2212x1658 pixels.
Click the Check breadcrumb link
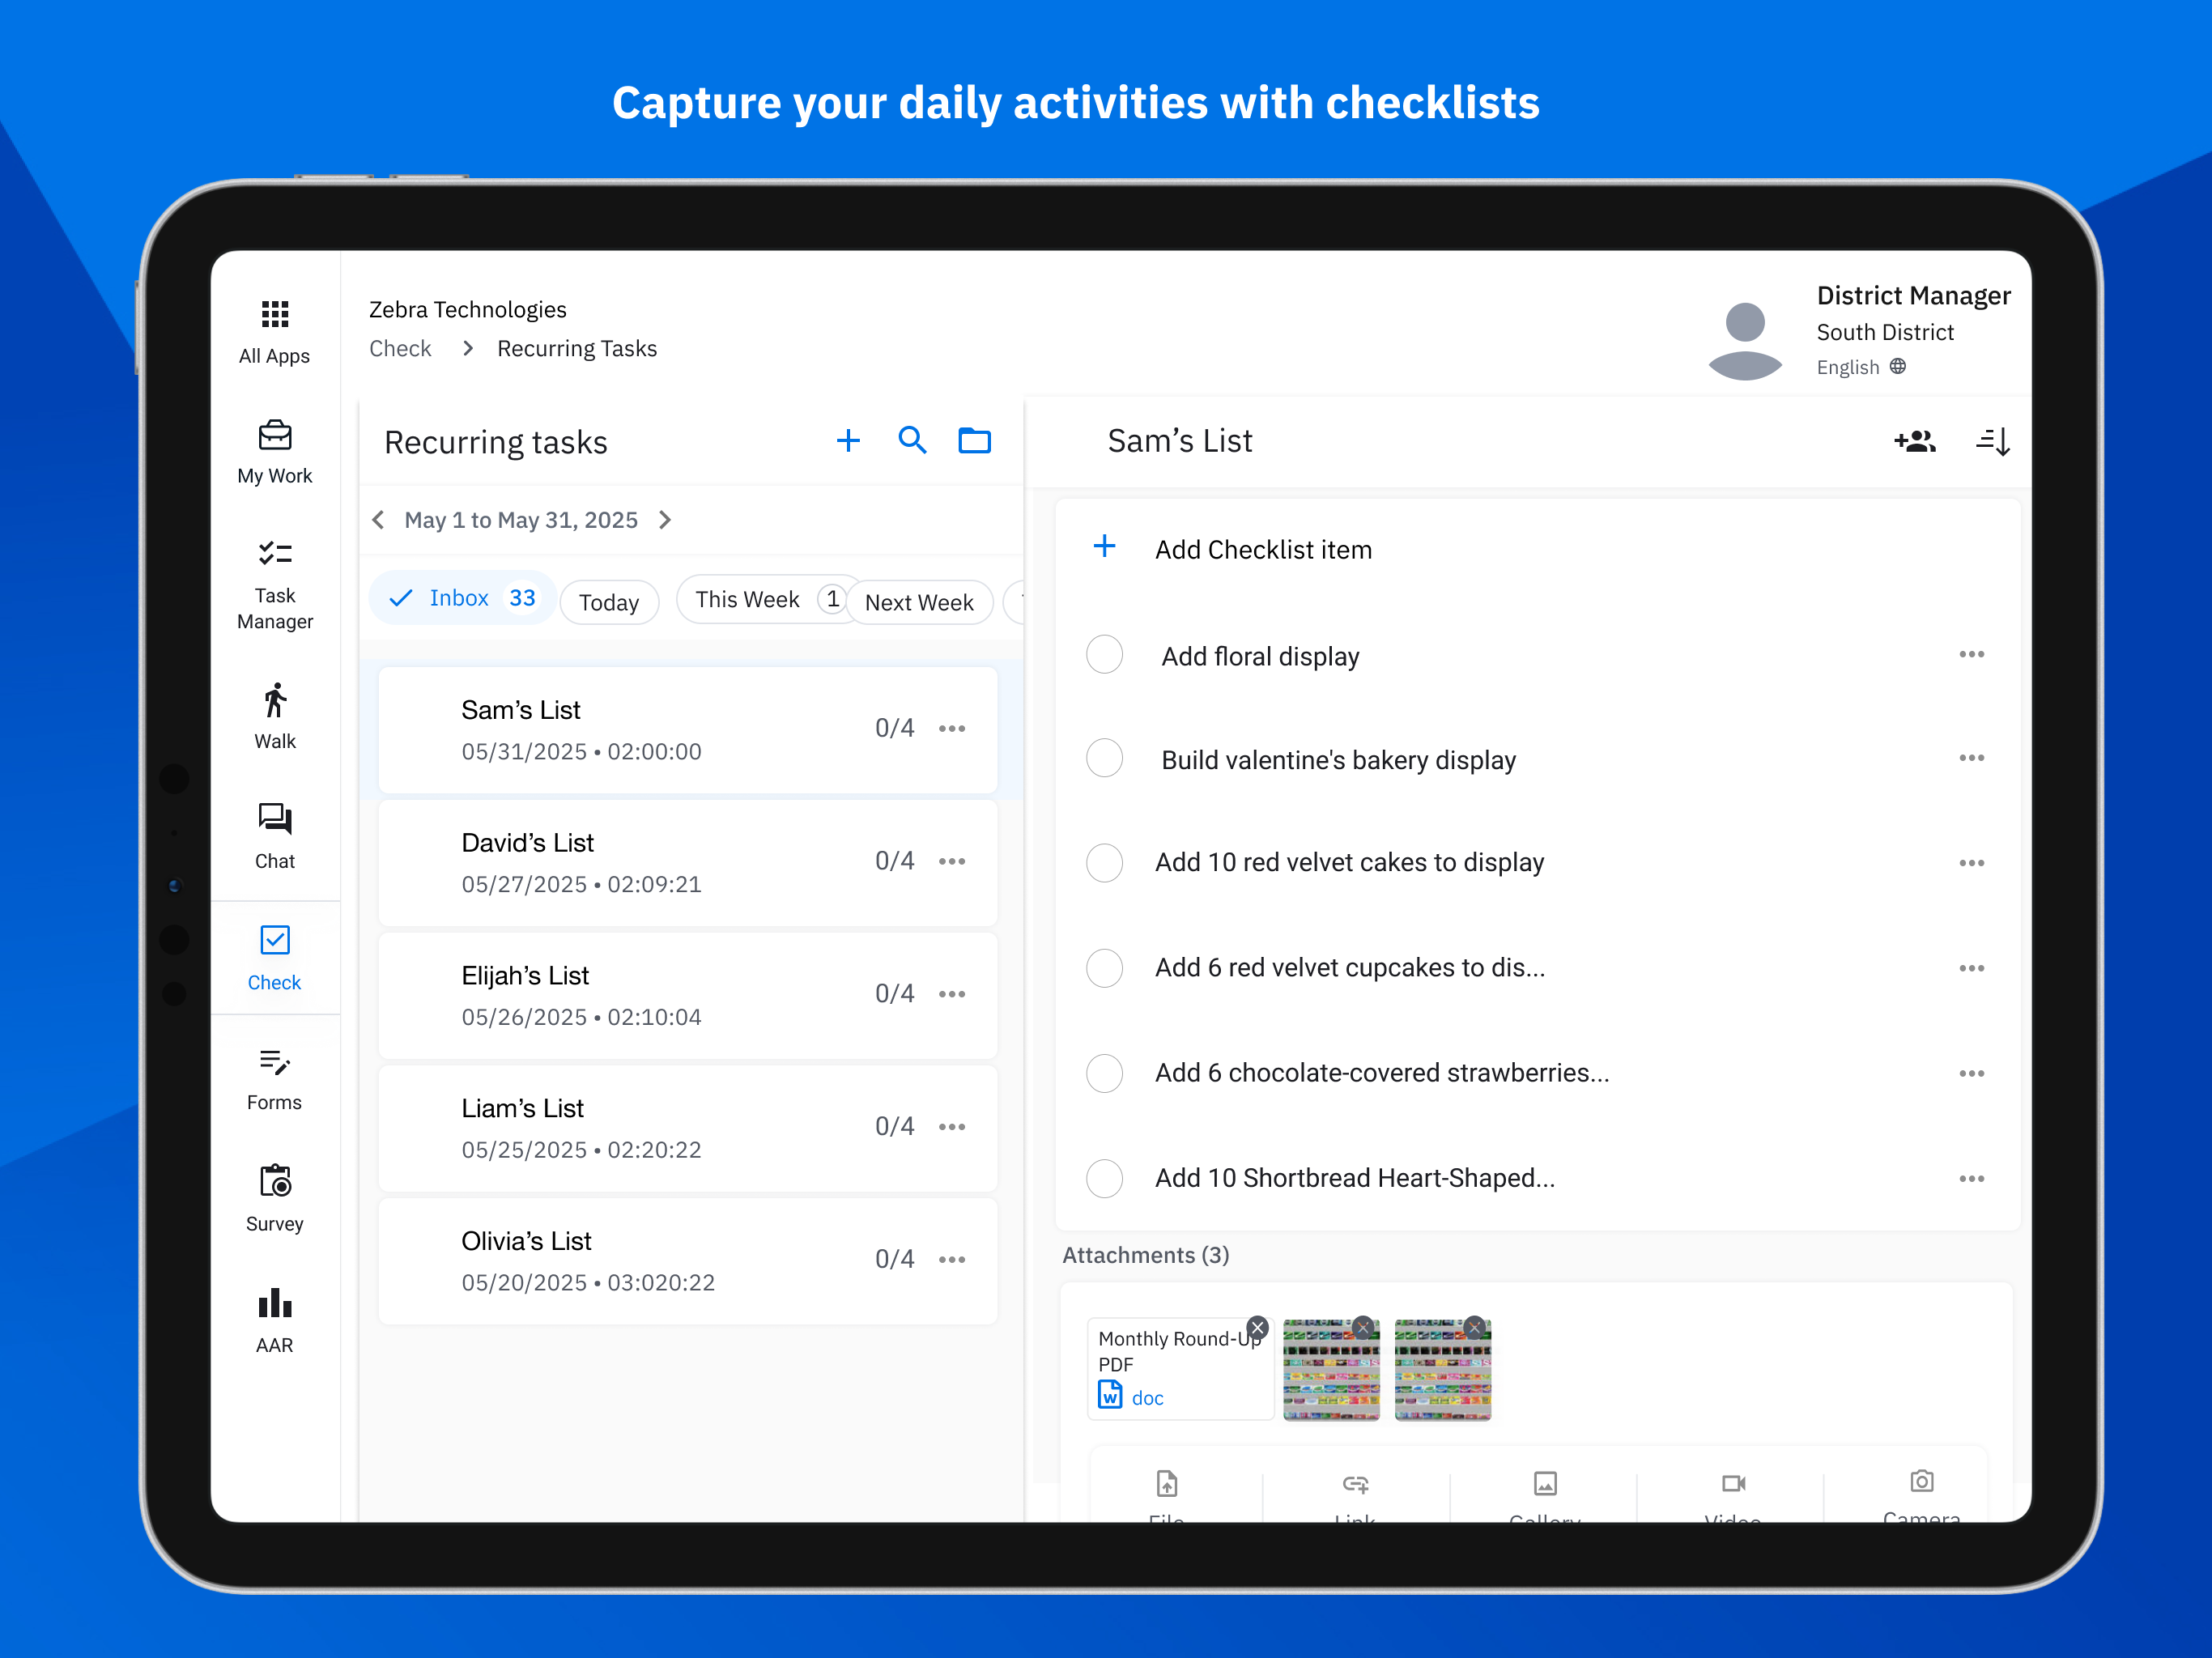click(400, 348)
